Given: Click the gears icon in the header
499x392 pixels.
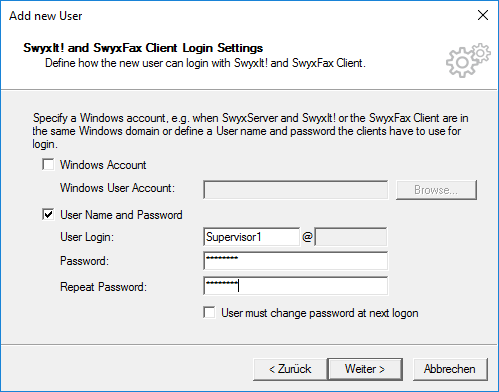Looking at the screenshot, I should pos(468,60).
